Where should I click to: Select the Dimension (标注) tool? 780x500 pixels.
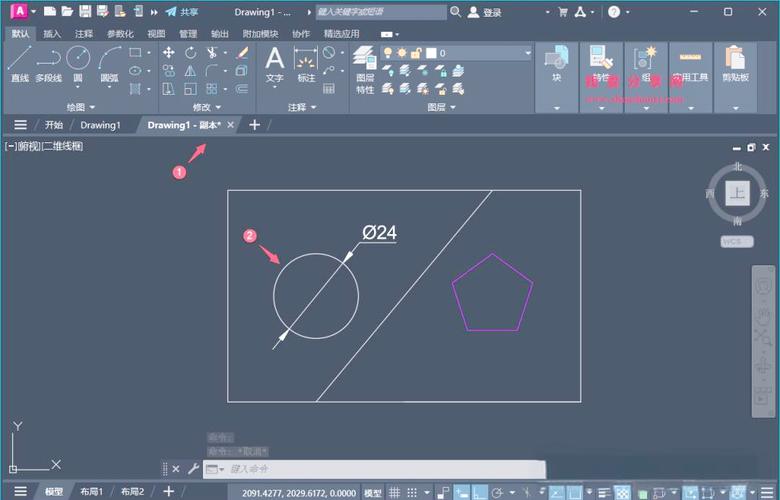tap(306, 65)
